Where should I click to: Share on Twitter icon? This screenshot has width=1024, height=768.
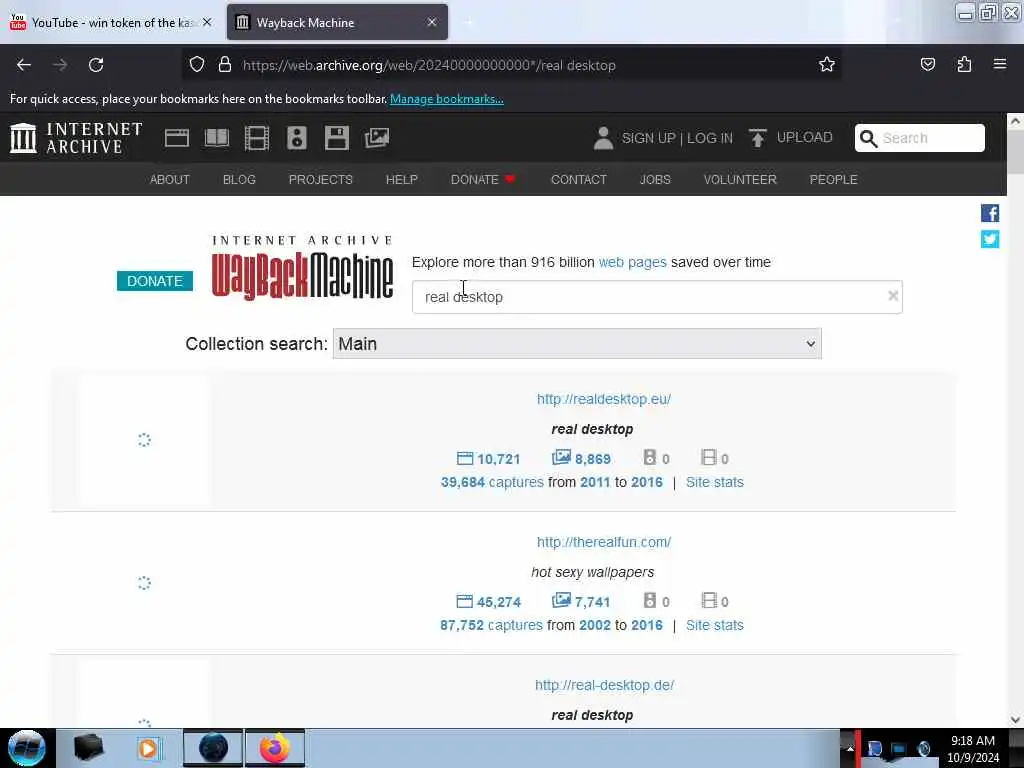point(989,239)
